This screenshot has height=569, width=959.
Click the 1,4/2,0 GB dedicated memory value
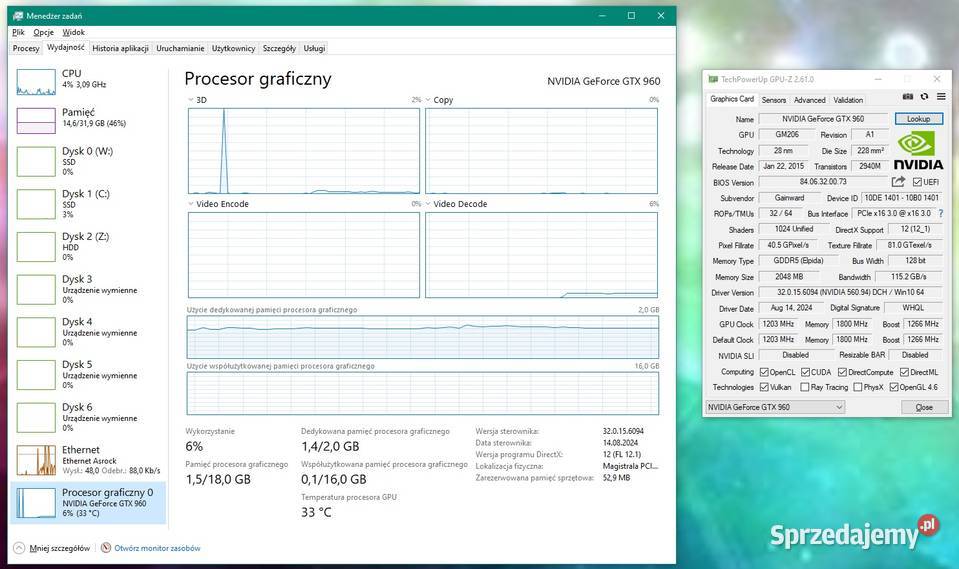pos(330,447)
